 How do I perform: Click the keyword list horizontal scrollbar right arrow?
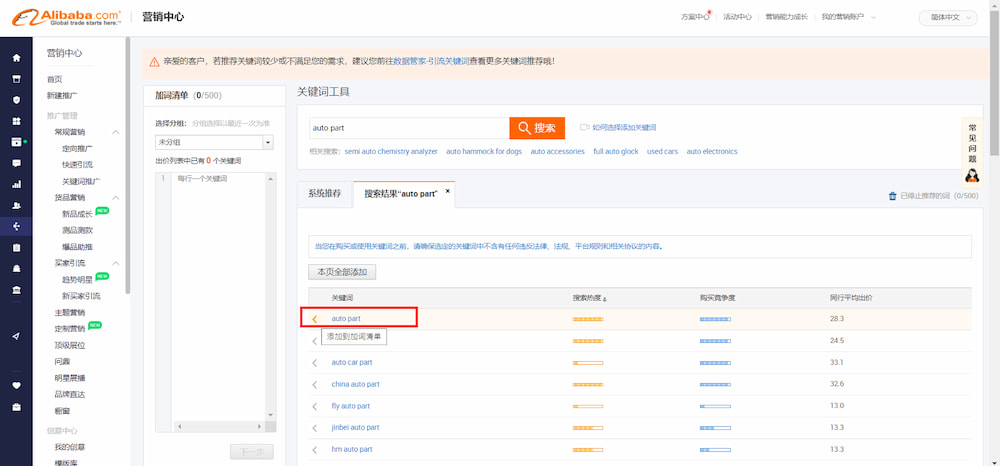pos(259,426)
